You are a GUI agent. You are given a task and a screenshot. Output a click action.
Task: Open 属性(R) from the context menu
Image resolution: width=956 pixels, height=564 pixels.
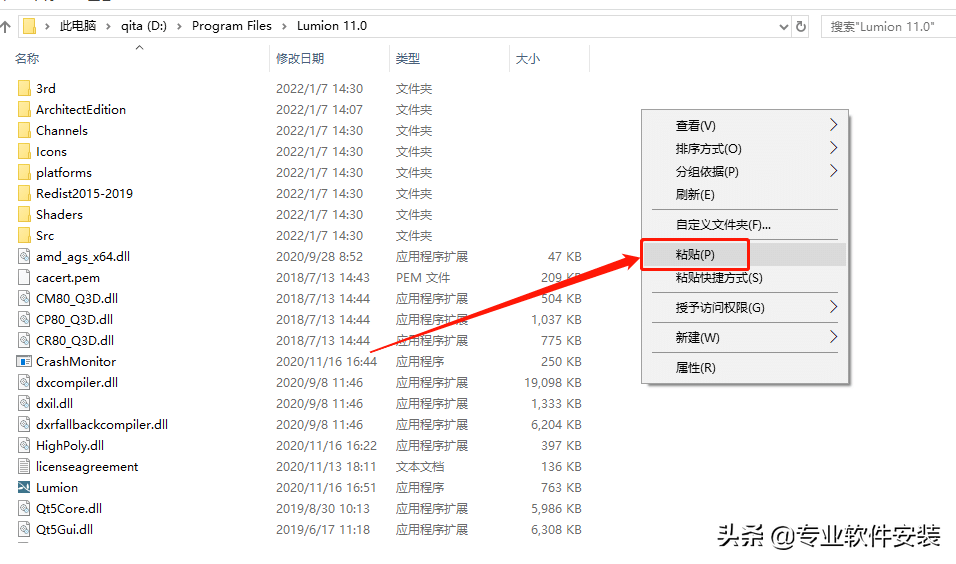pos(744,368)
